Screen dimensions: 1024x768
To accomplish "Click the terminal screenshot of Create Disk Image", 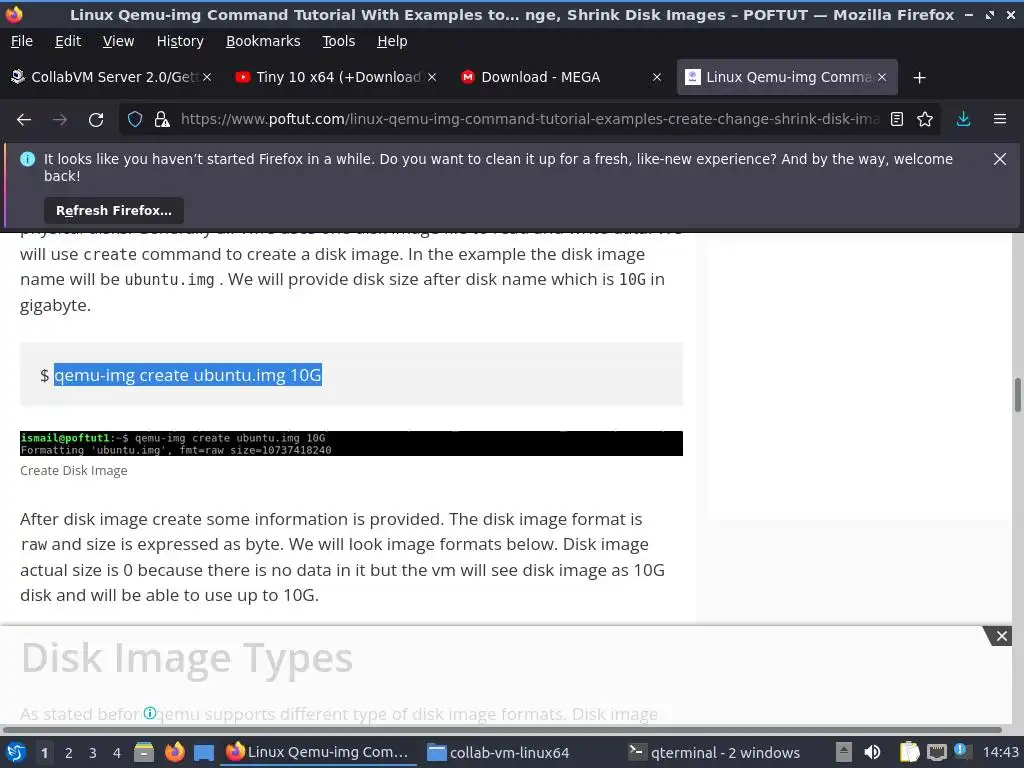I will (x=351, y=443).
